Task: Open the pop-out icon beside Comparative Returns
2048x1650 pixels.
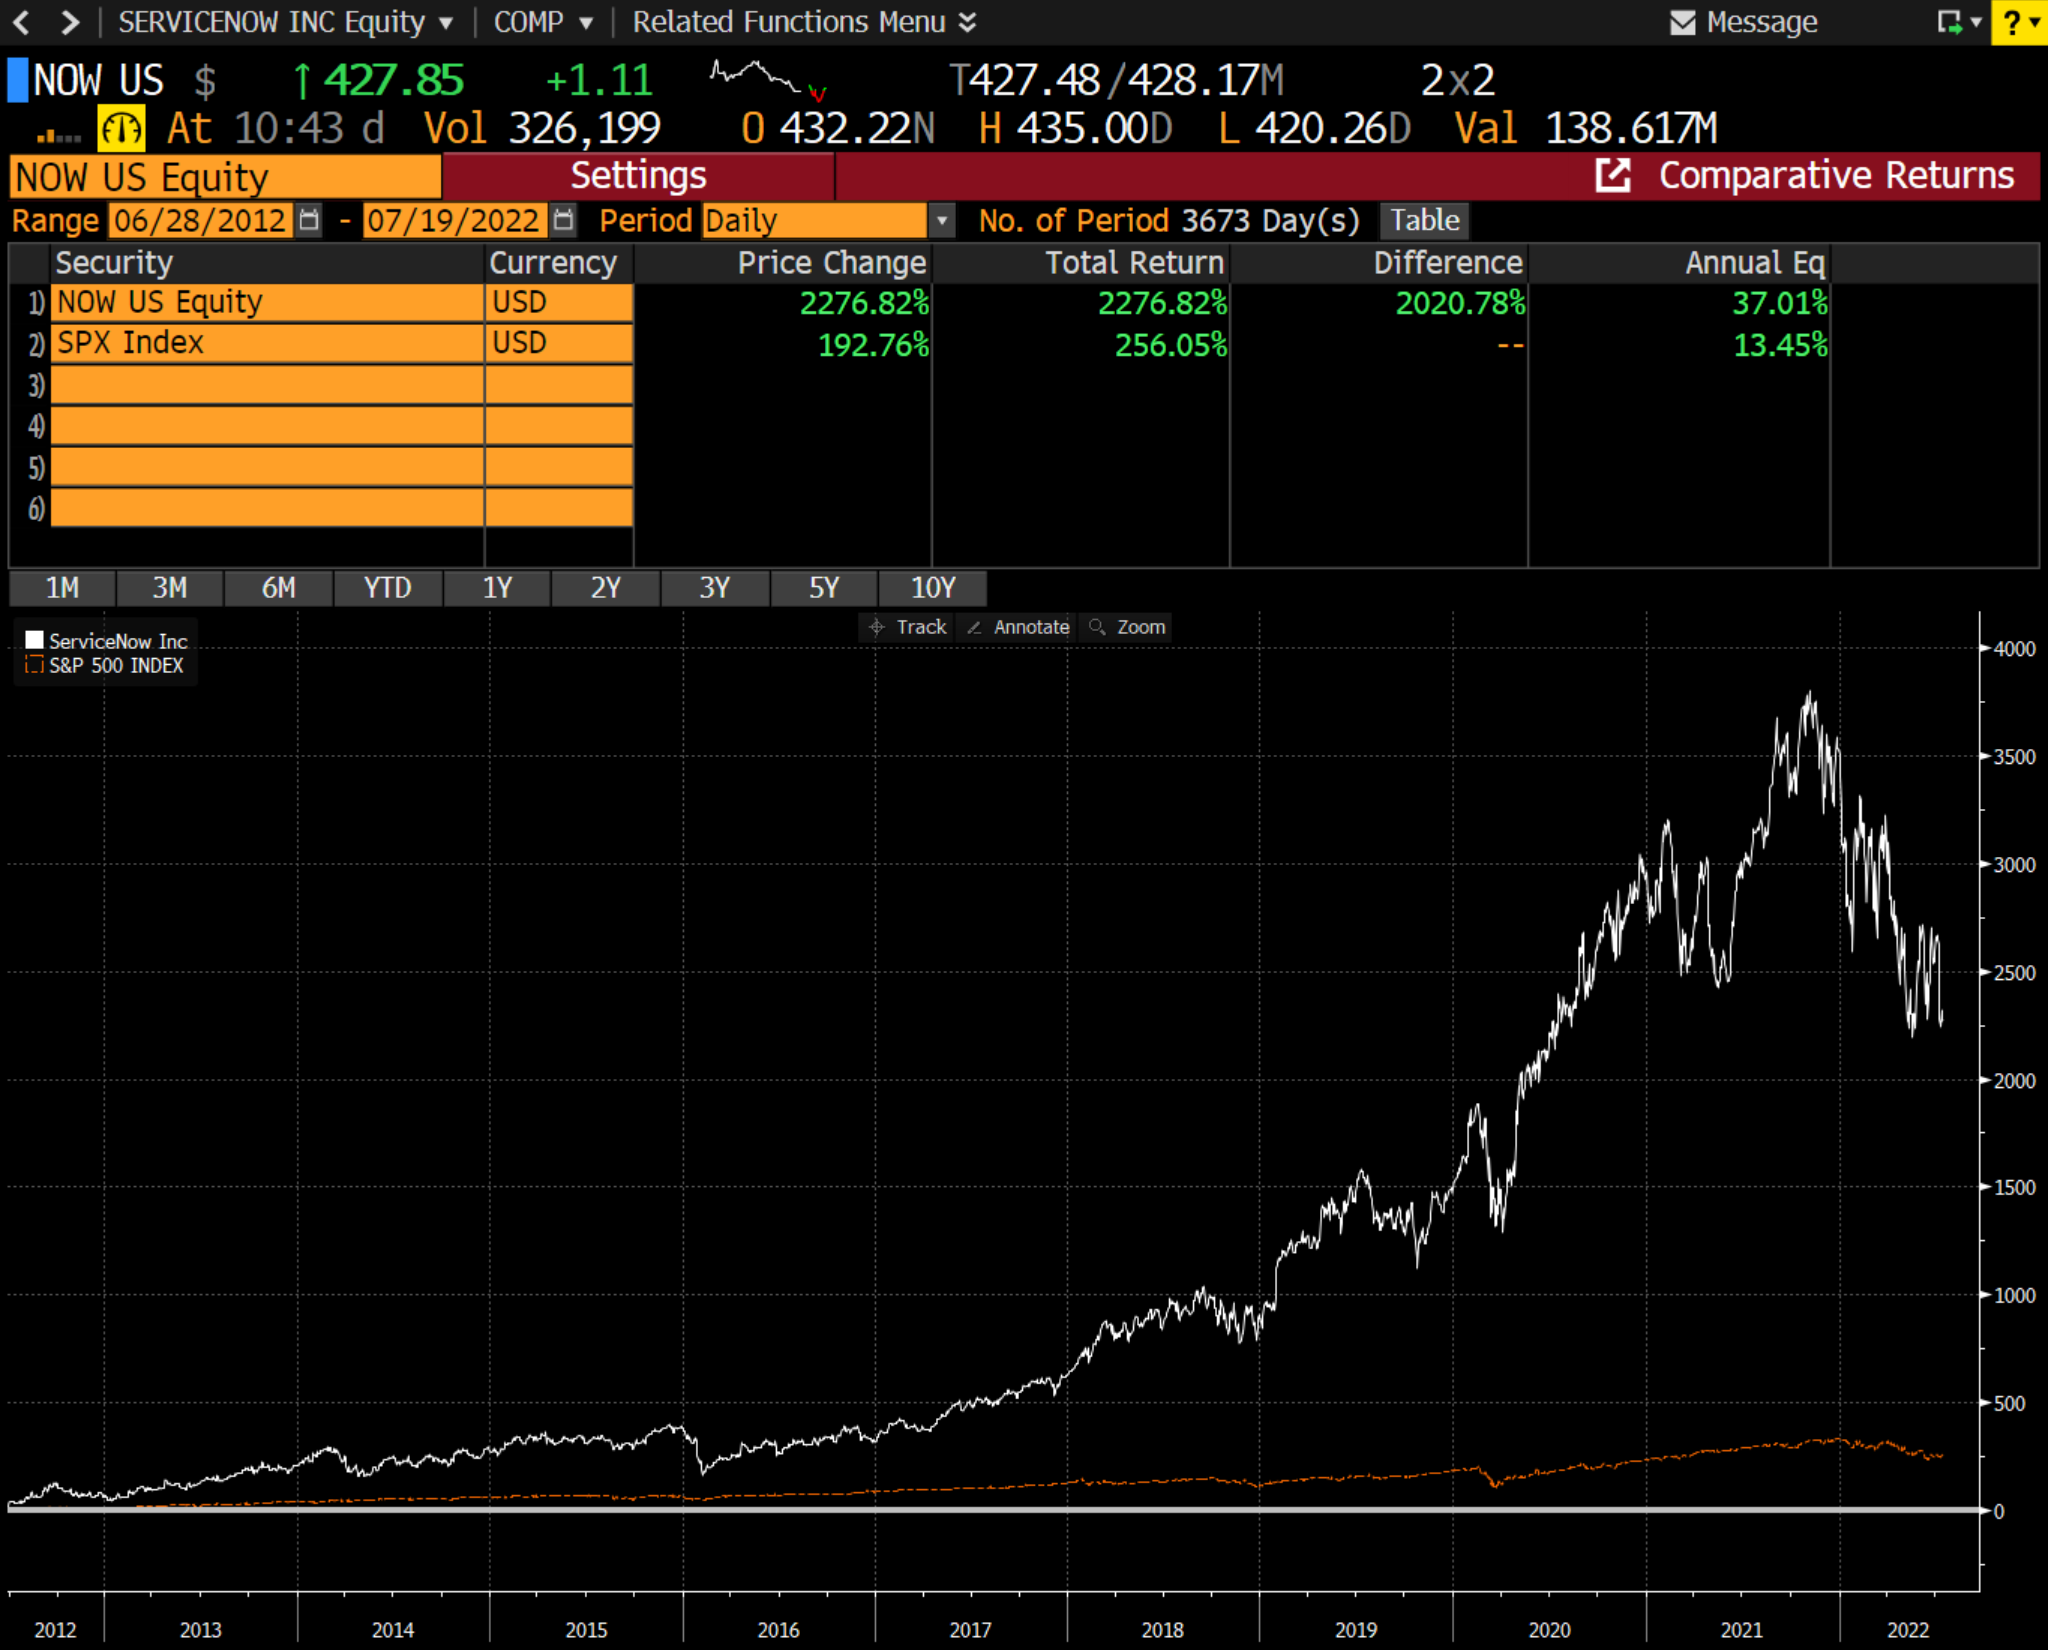Action: click(x=1612, y=175)
